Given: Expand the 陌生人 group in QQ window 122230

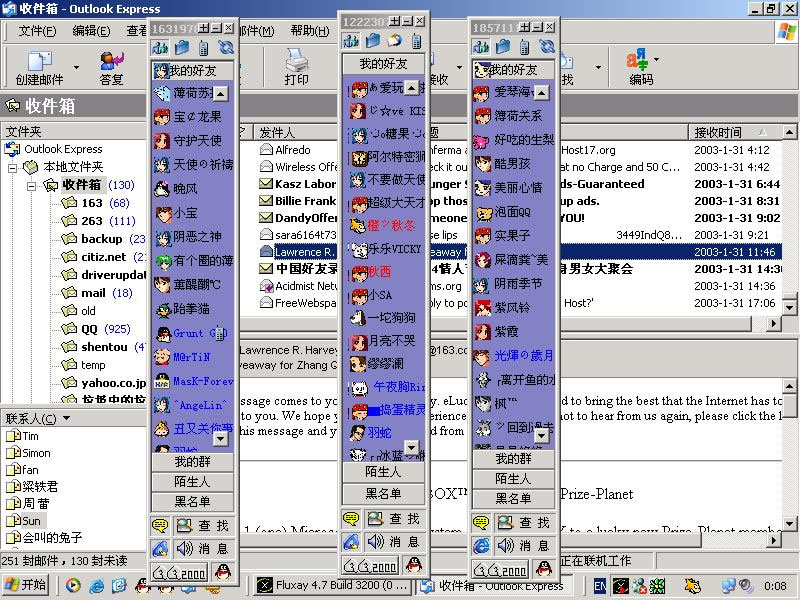Looking at the screenshot, I should (x=383, y=472).
